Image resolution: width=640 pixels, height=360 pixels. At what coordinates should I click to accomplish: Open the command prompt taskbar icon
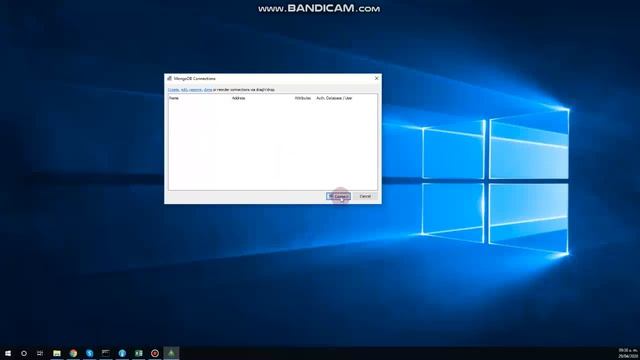pos(106,353)
